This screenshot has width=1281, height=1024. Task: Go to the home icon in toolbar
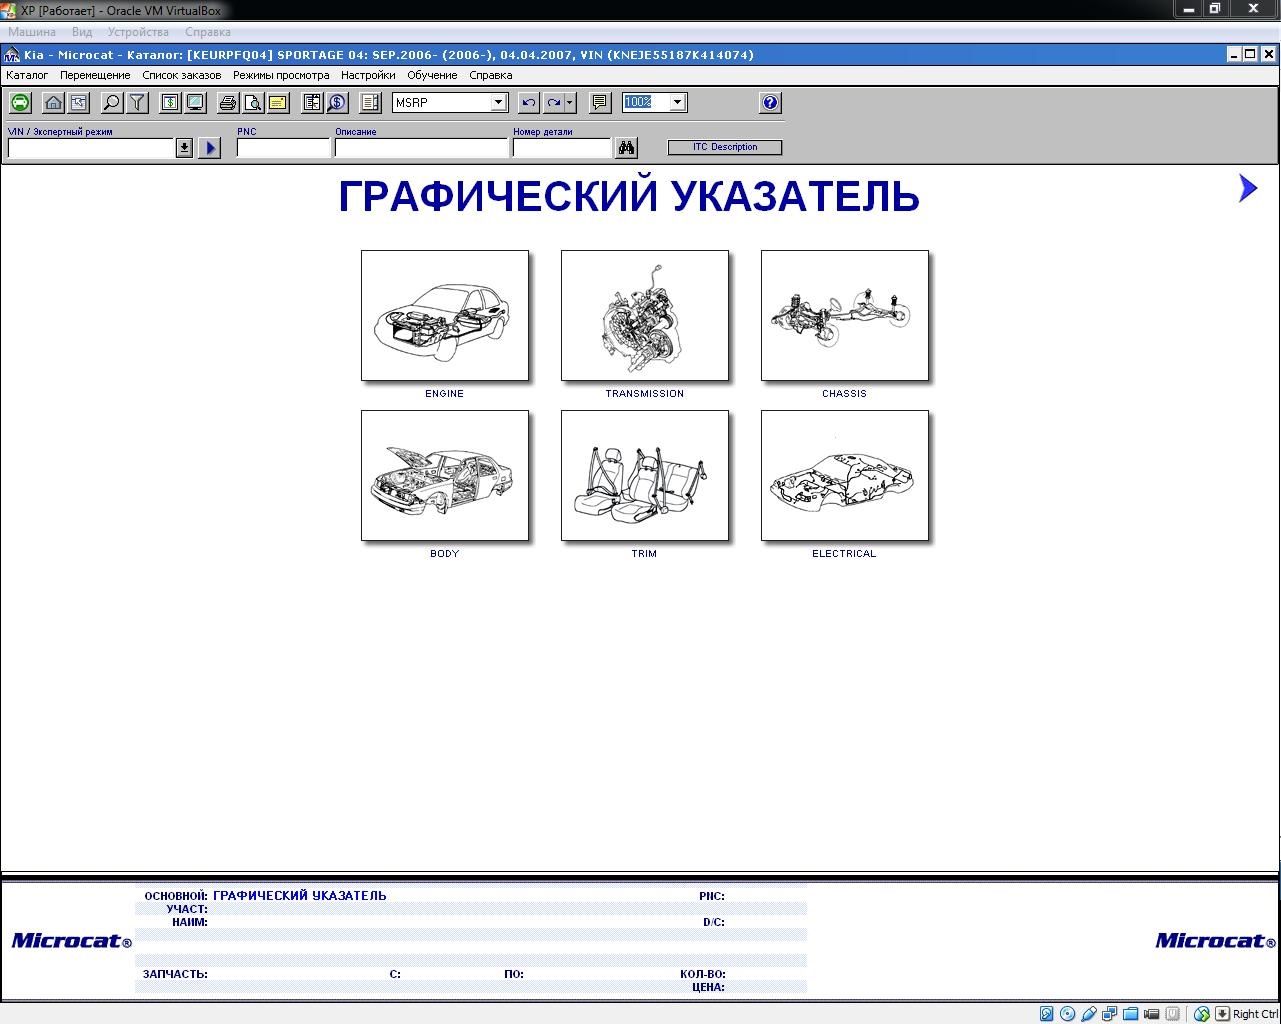(54, 102)
